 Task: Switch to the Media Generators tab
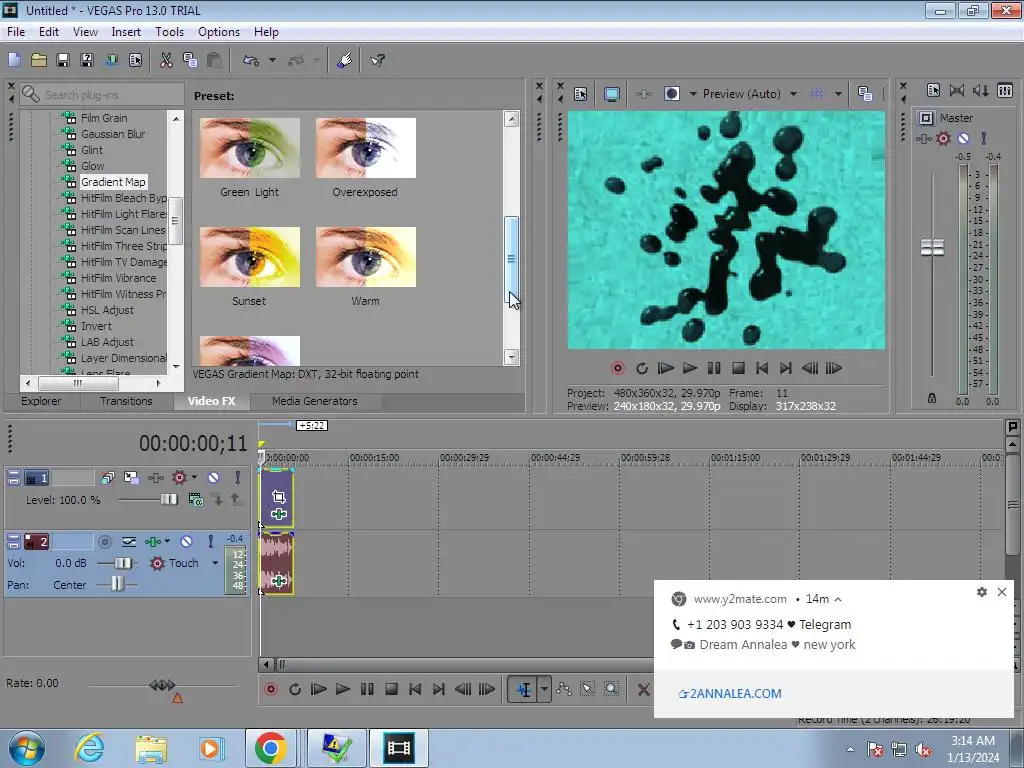tap(315, 401)
